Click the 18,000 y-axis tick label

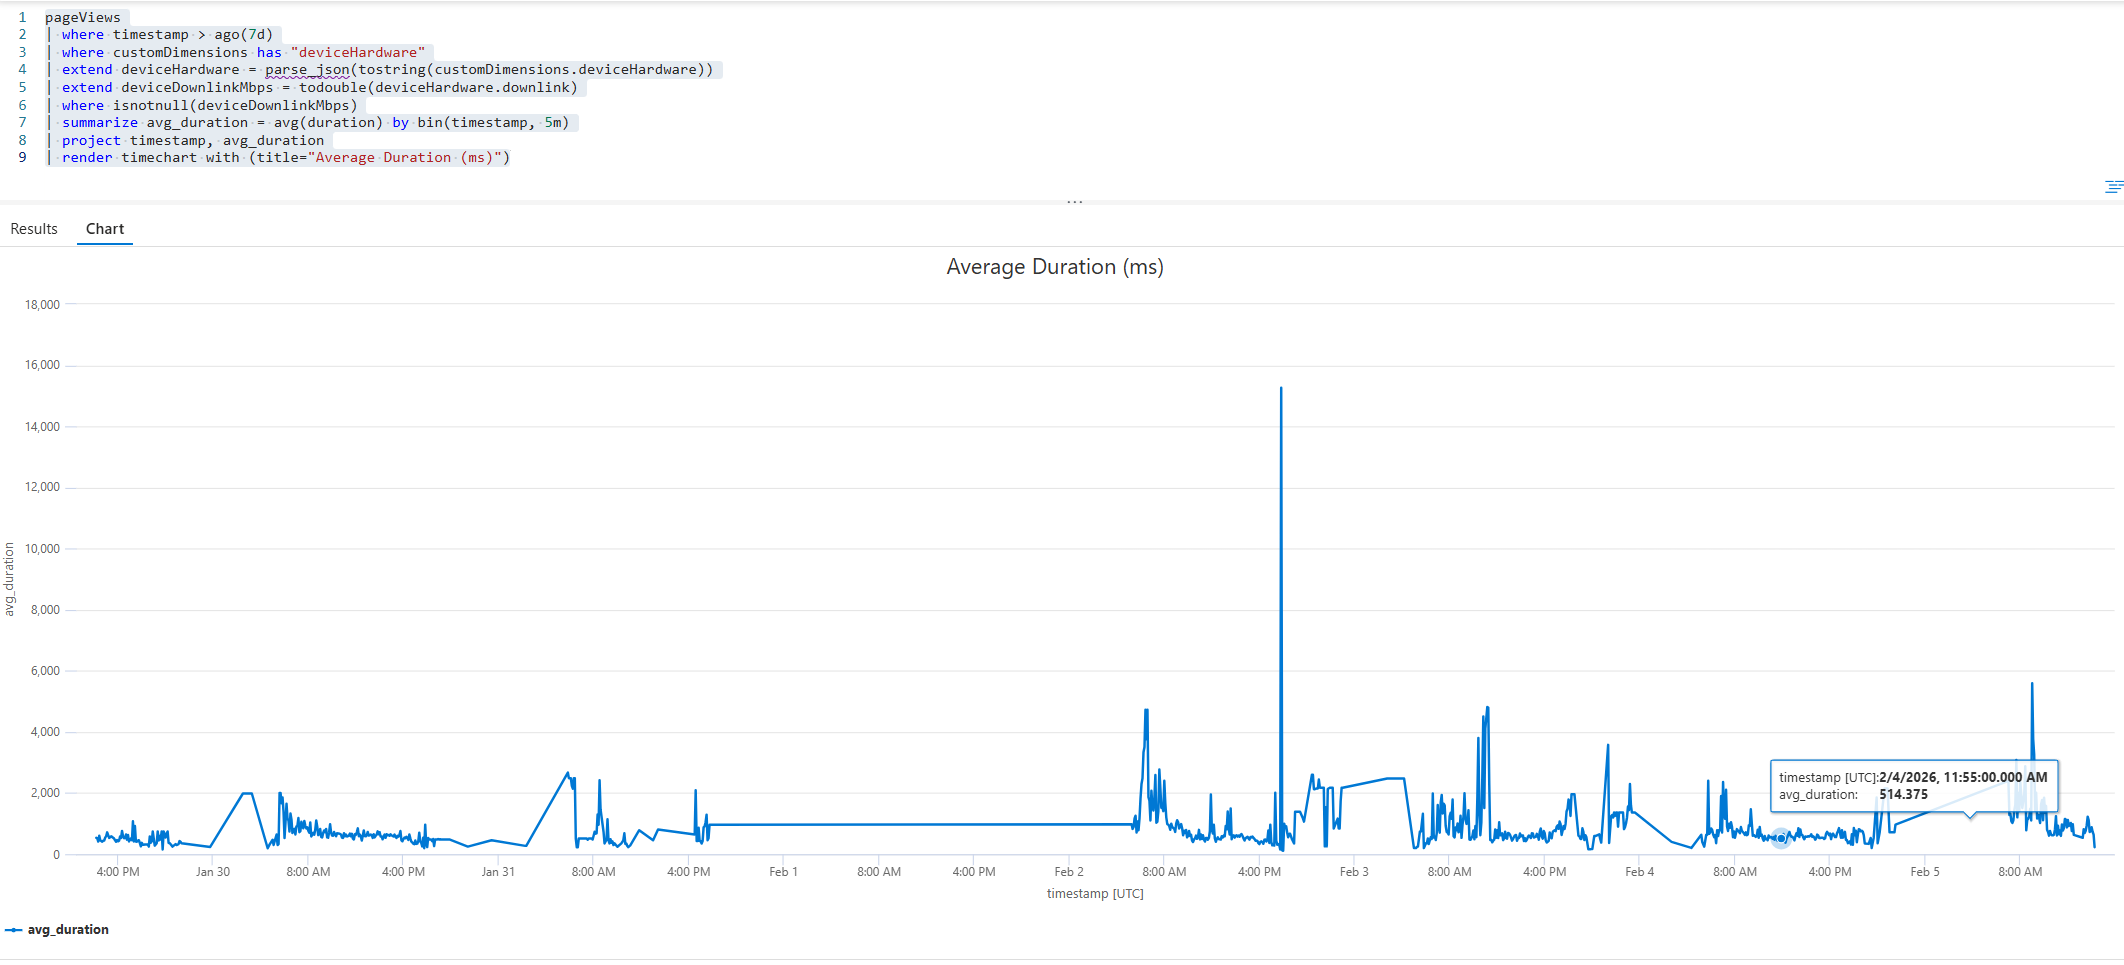(42, 305)
